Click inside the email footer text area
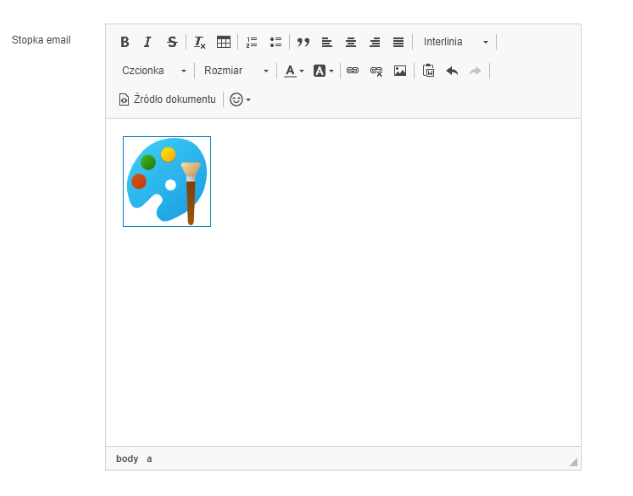Viewport: 633px width, 496px height. tap(343, 283)
